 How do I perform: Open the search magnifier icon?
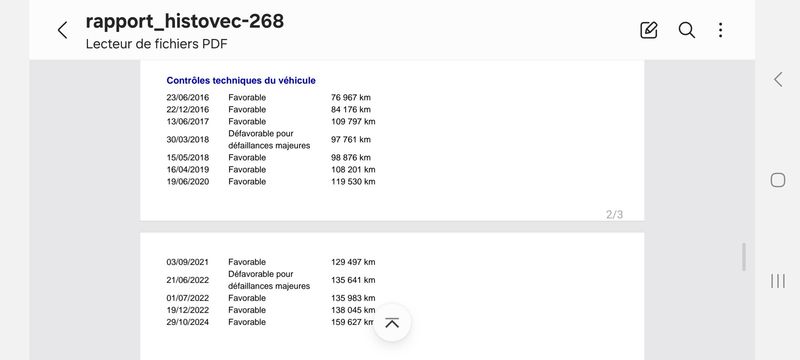coord(687,30)
